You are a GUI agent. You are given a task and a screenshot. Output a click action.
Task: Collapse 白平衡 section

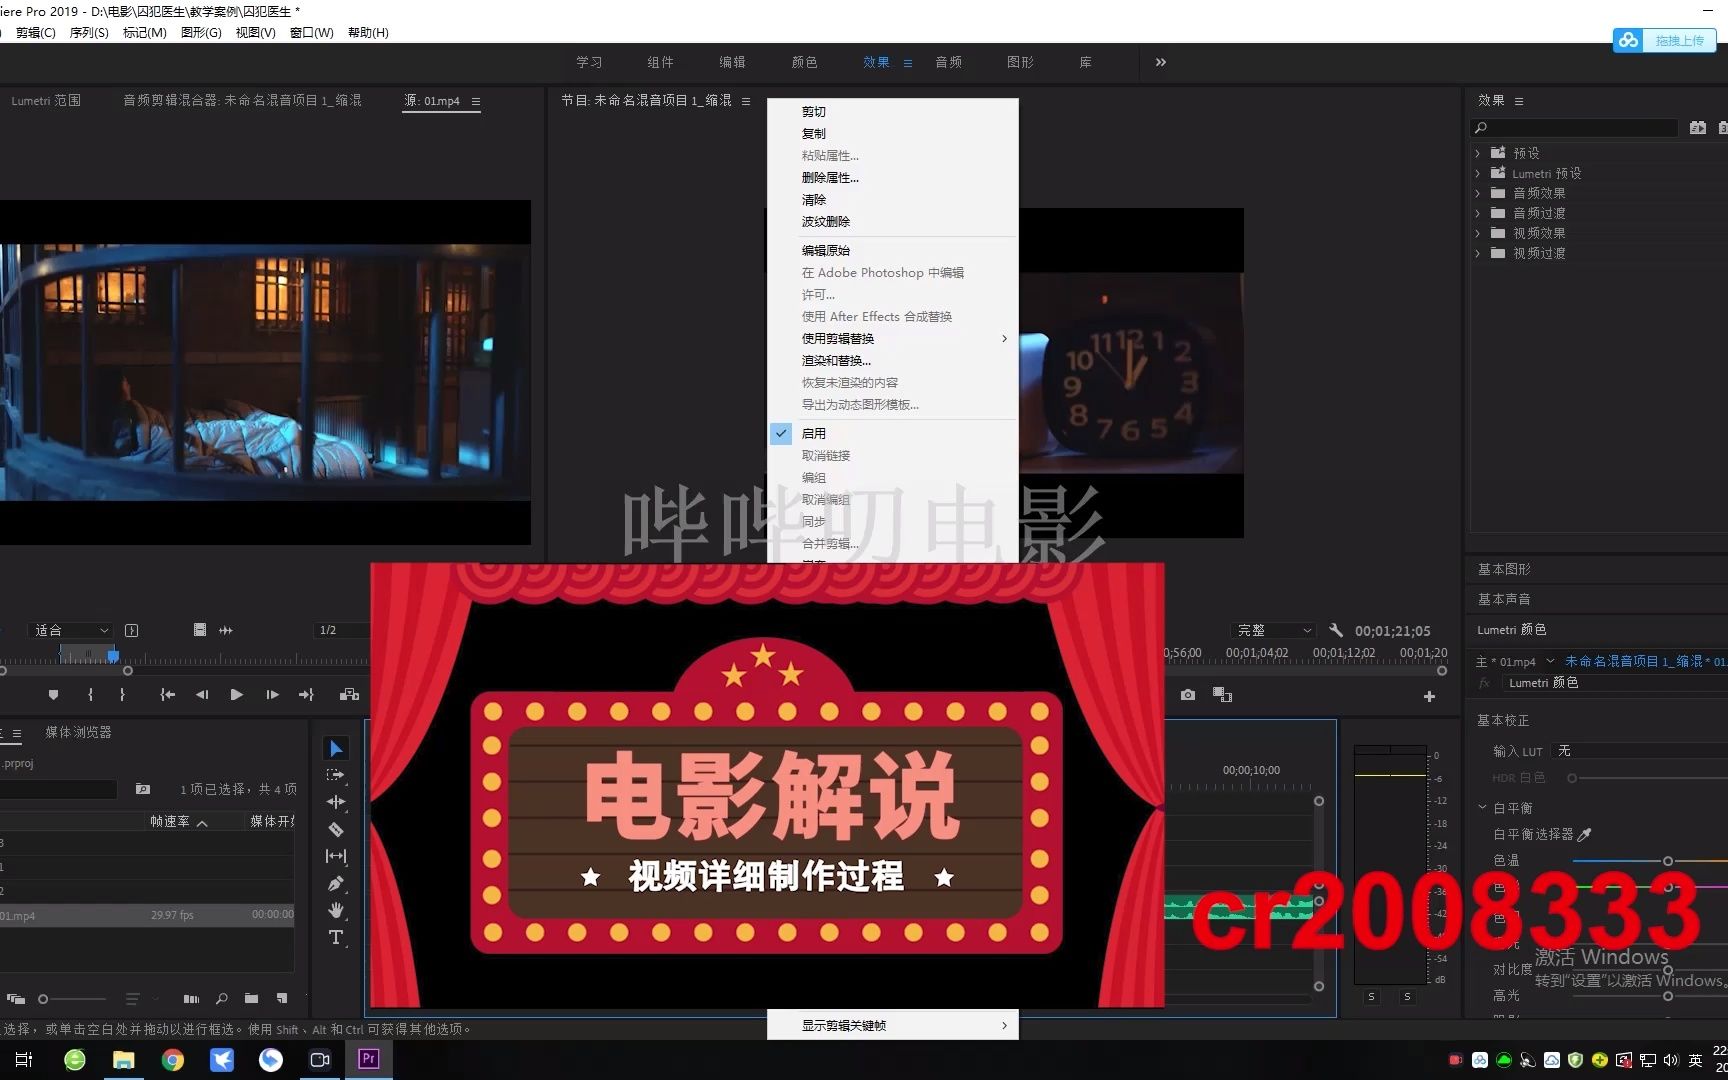pyautogui.click(x=1482, y=807)
